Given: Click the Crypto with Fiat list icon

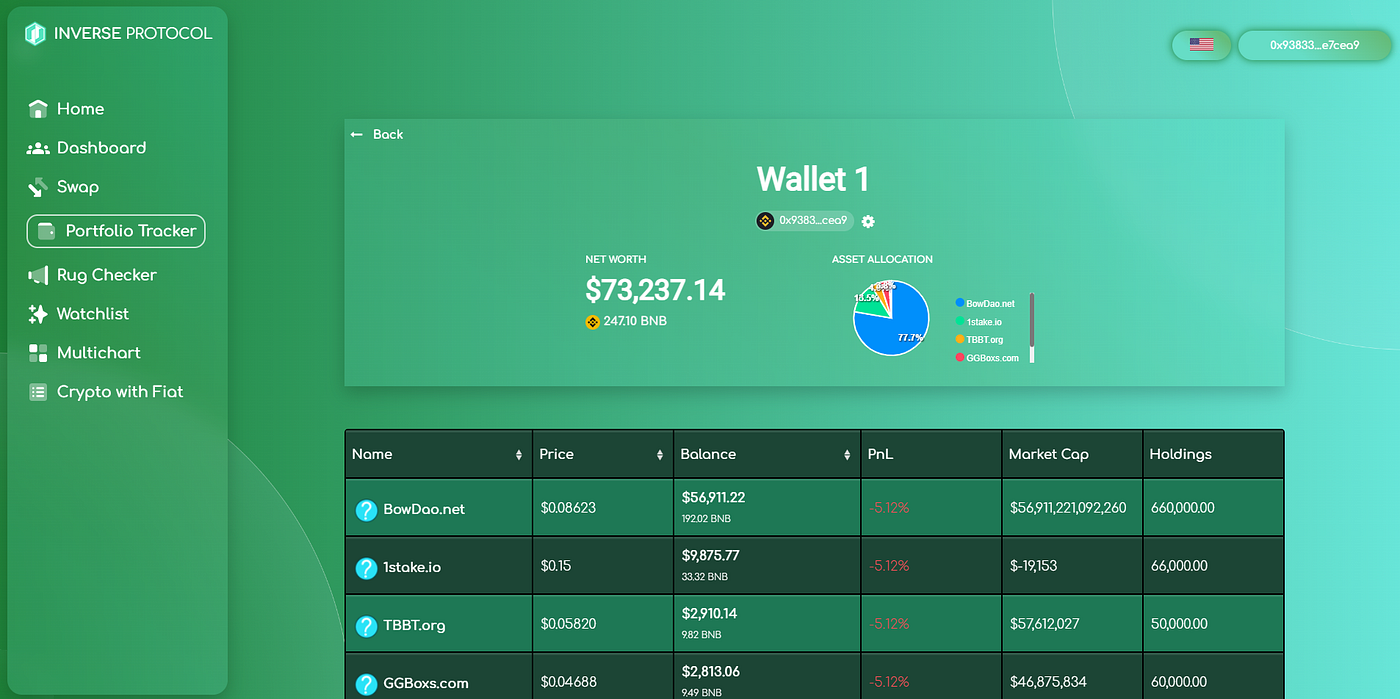Looking at the screenshot, I should pyautogui.click(x=38, y=392).
